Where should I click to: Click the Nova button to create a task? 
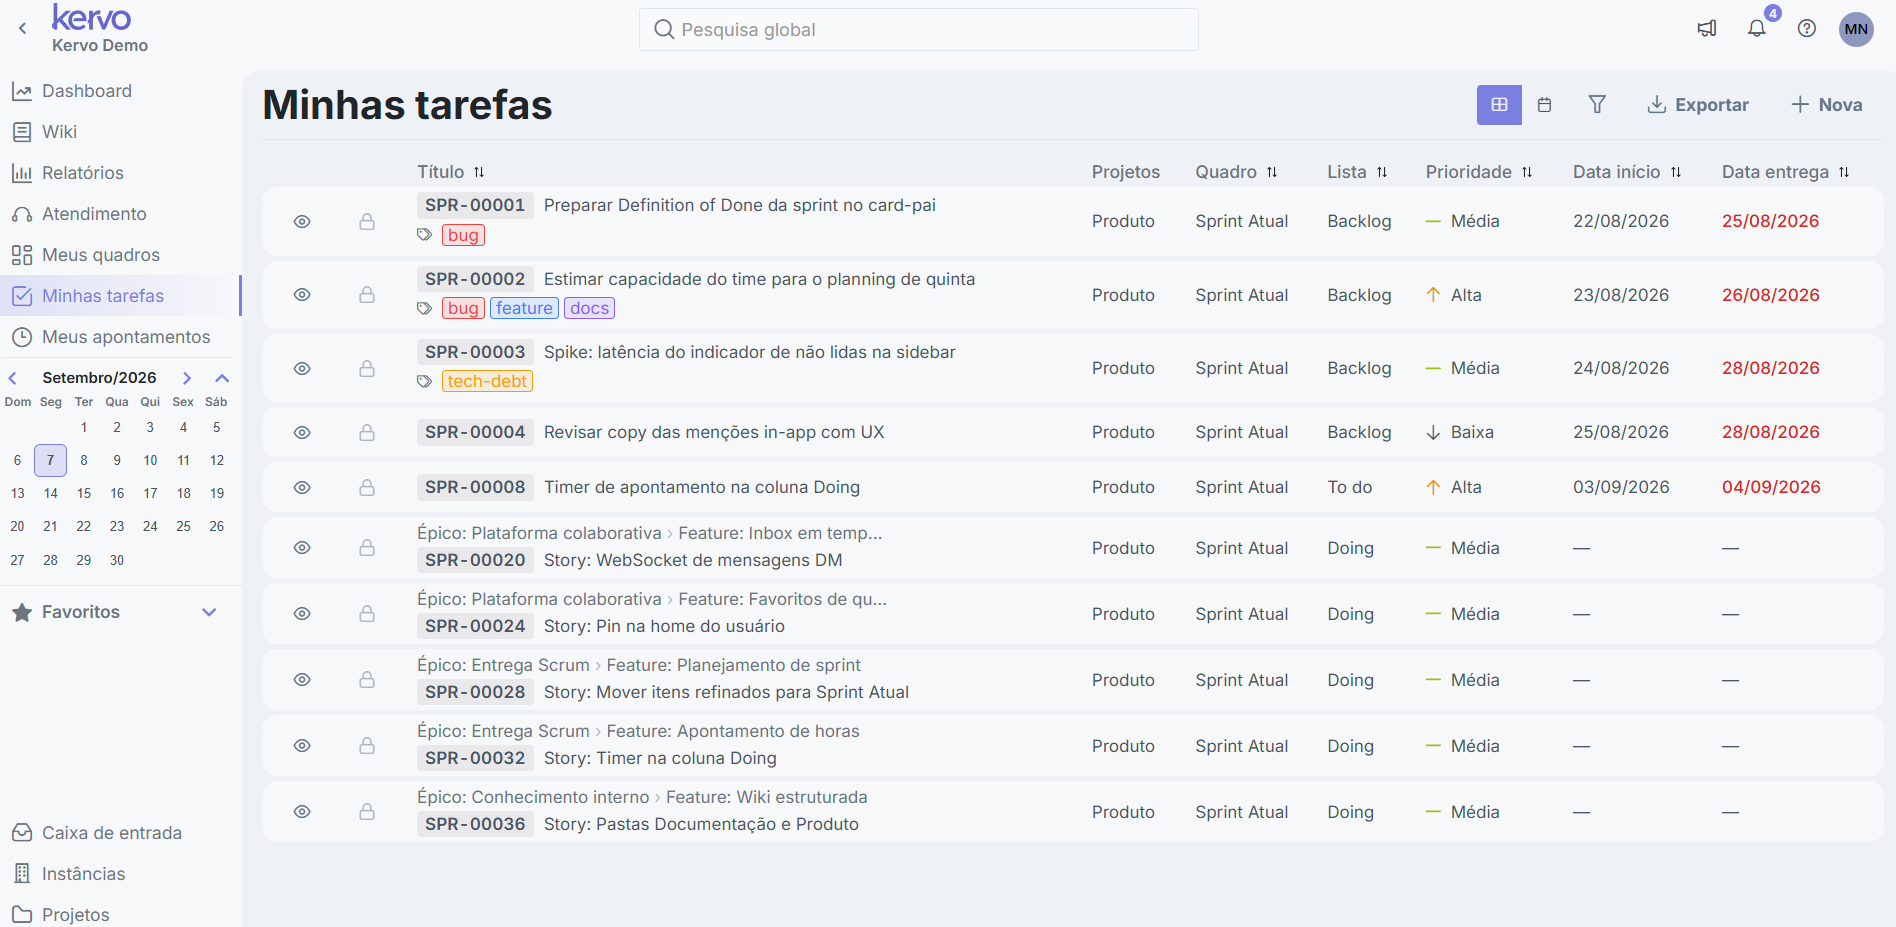pyautogui.click(x=1827, y=105)
